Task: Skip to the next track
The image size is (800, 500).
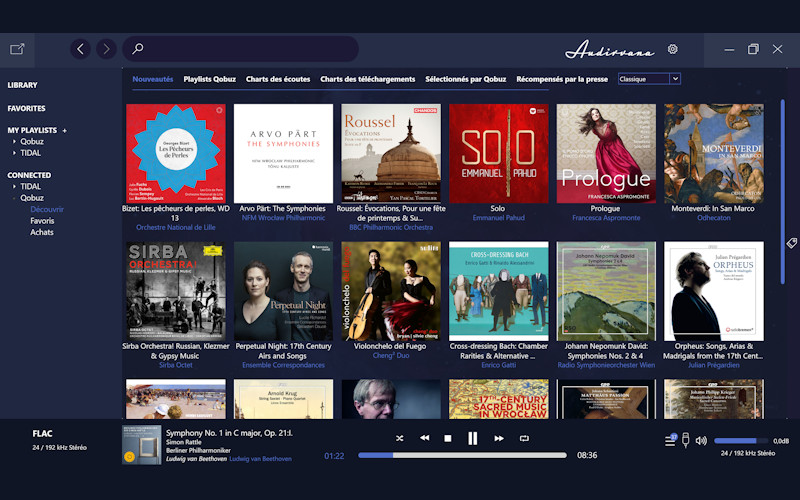Action: pyautogui.click(x=498, y=438)
